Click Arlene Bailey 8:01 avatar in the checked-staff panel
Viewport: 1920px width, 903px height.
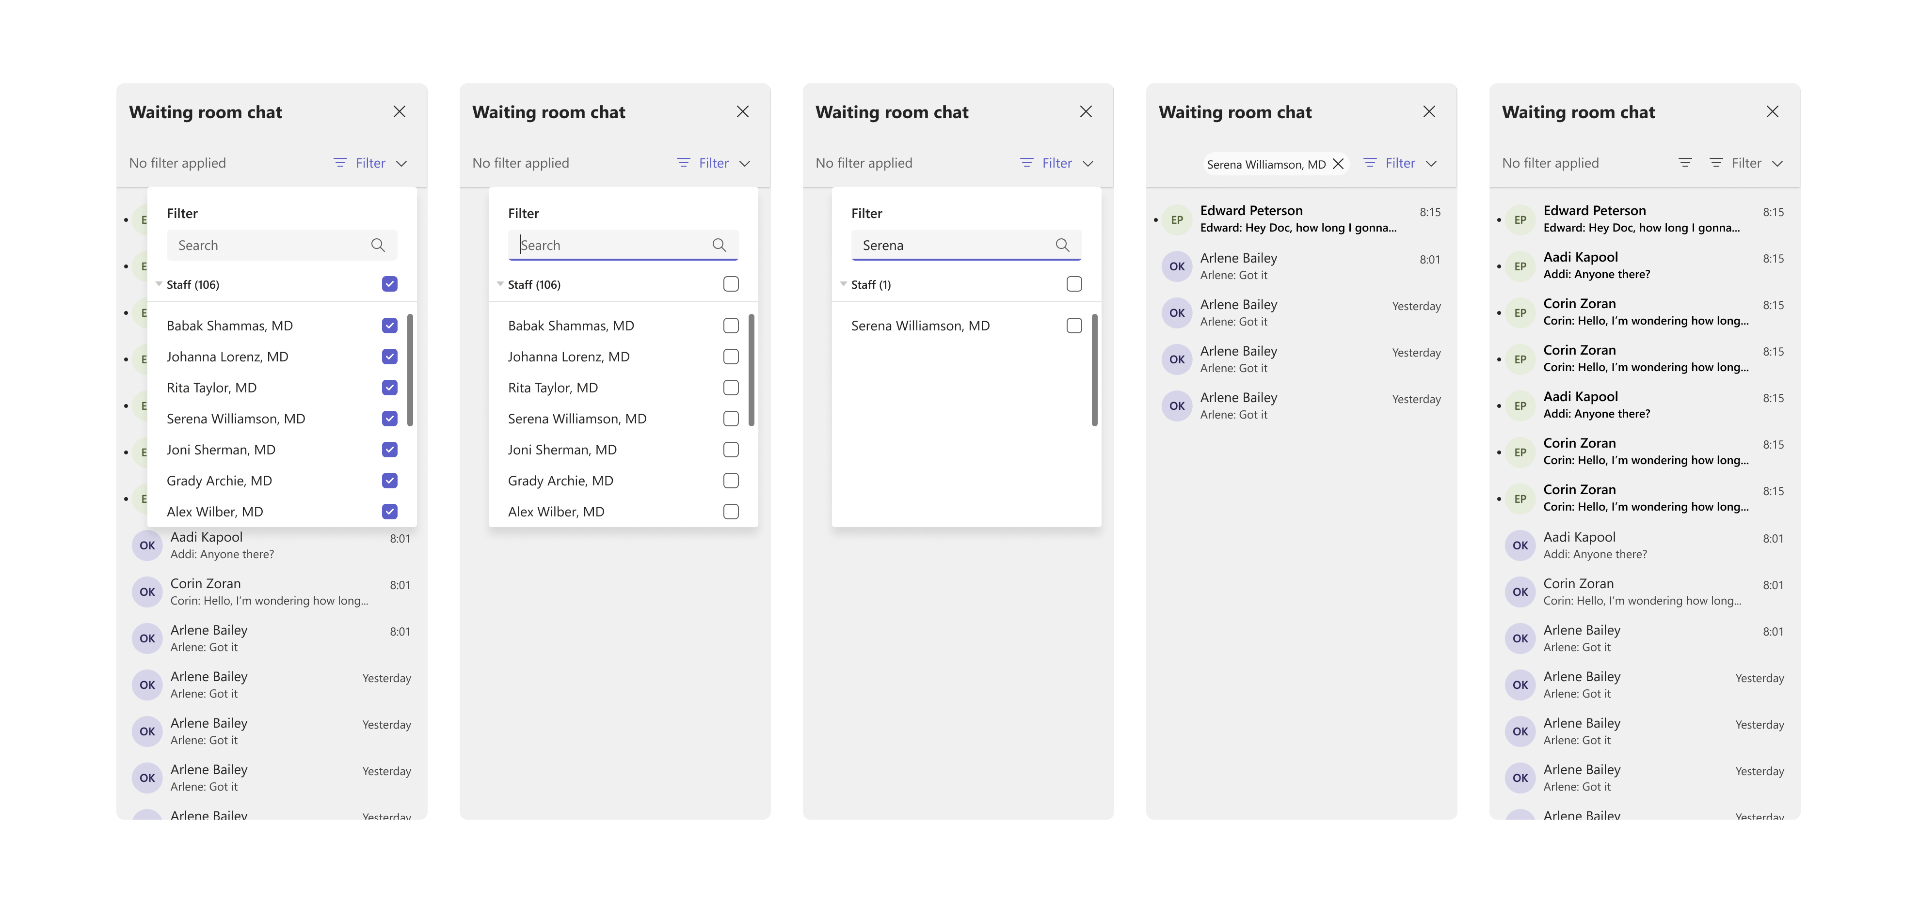pos(147,638)
